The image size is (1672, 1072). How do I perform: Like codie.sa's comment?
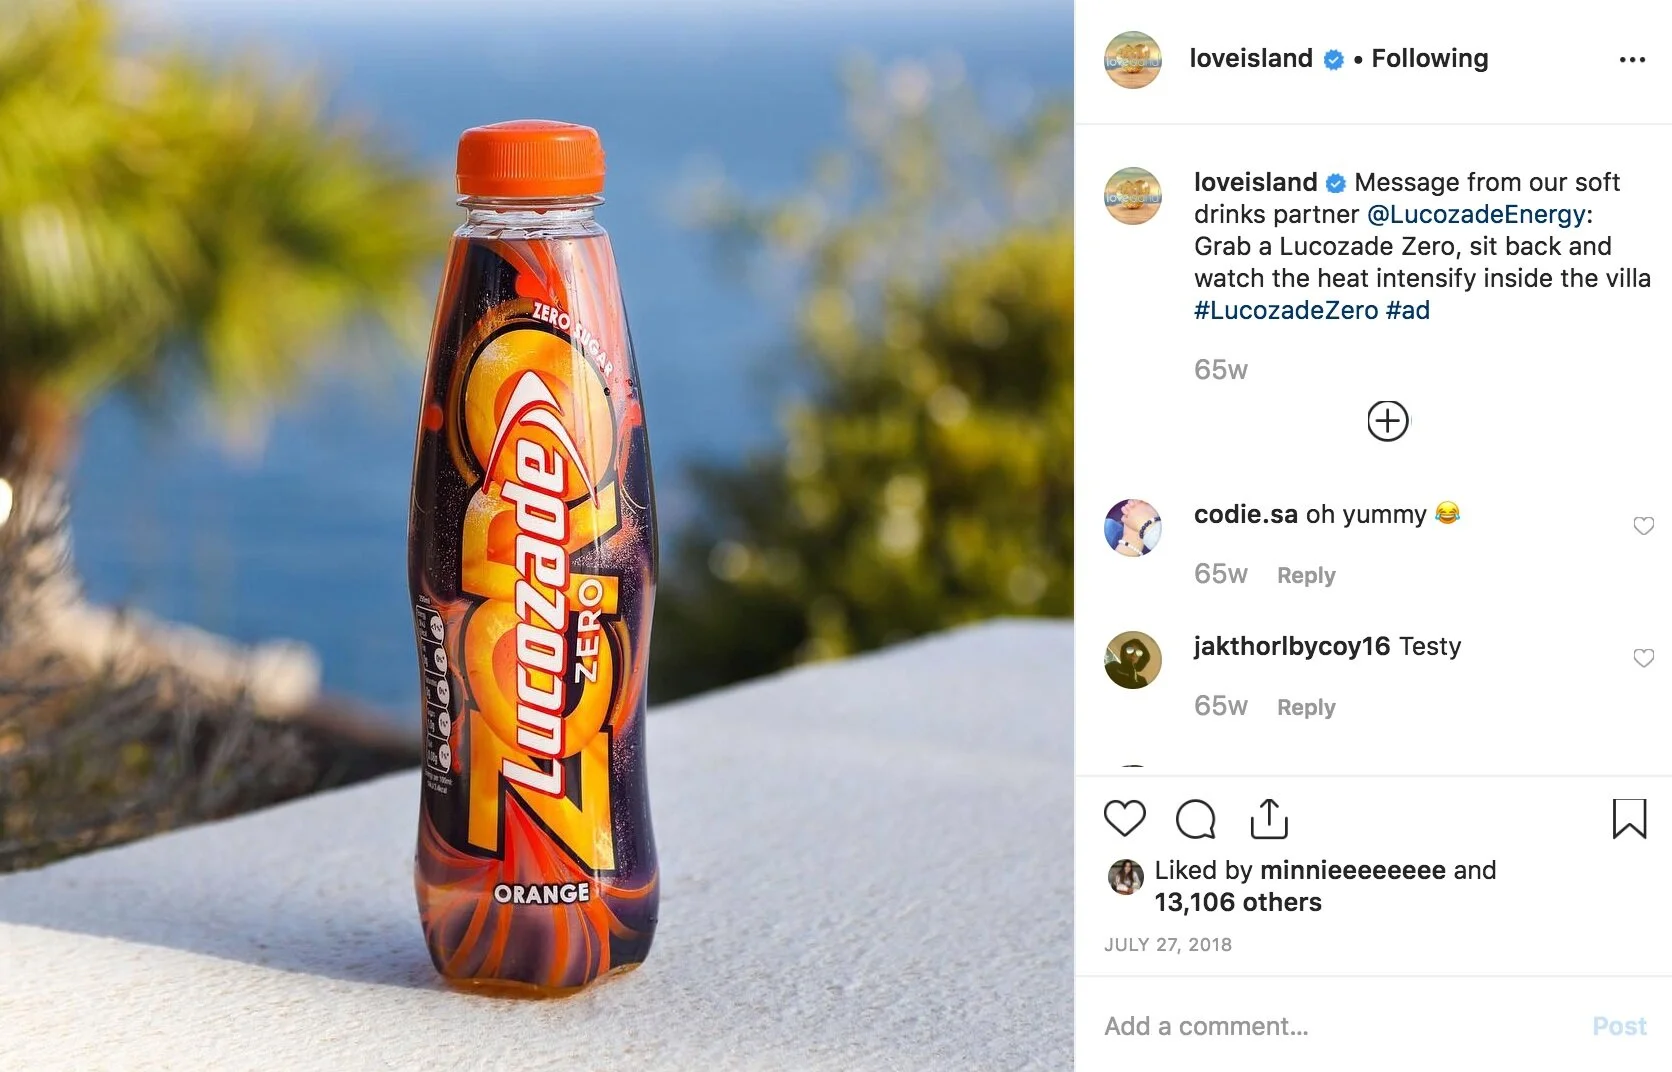(x=1643, y=526)
